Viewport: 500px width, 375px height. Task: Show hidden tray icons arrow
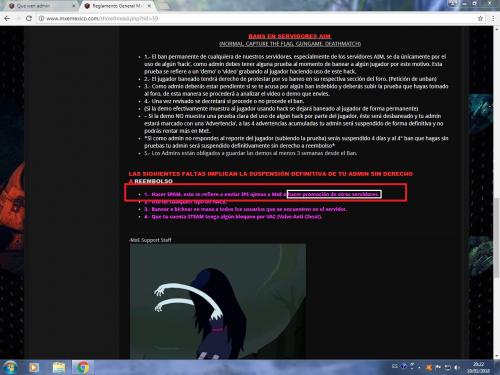(x=419, y=367)
